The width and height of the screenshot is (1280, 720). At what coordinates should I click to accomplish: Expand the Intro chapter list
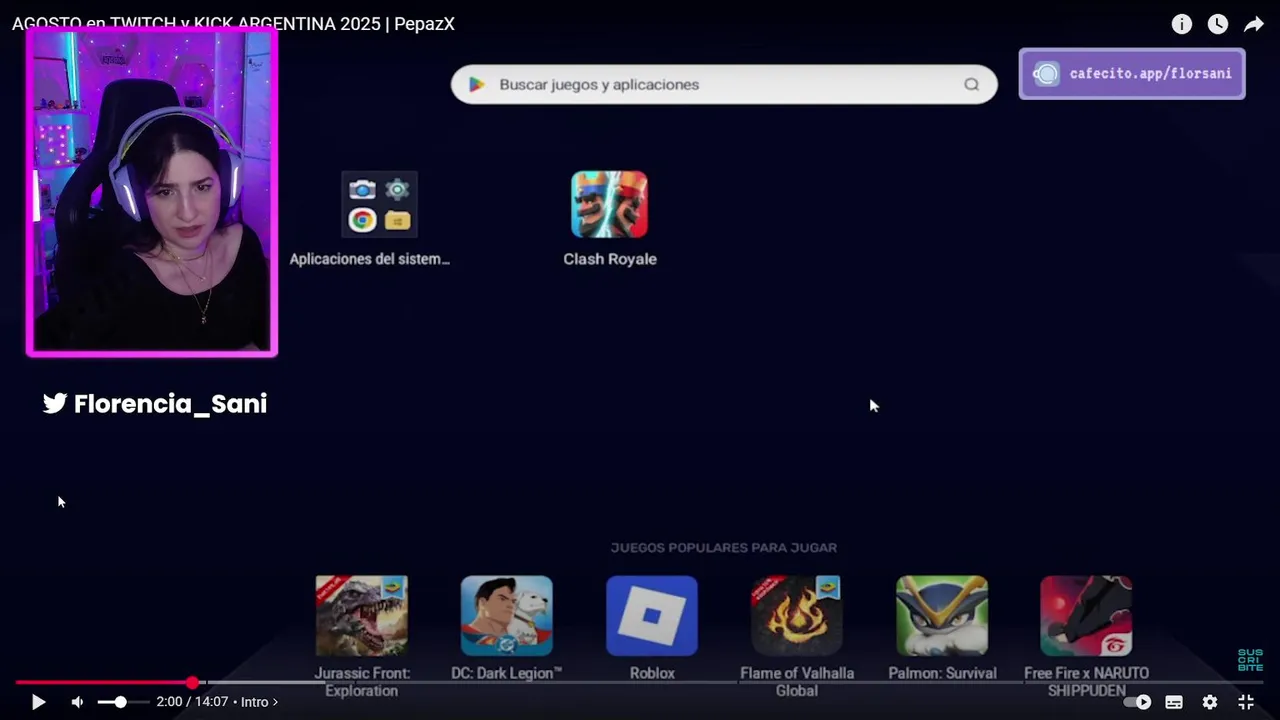[260, 702]
